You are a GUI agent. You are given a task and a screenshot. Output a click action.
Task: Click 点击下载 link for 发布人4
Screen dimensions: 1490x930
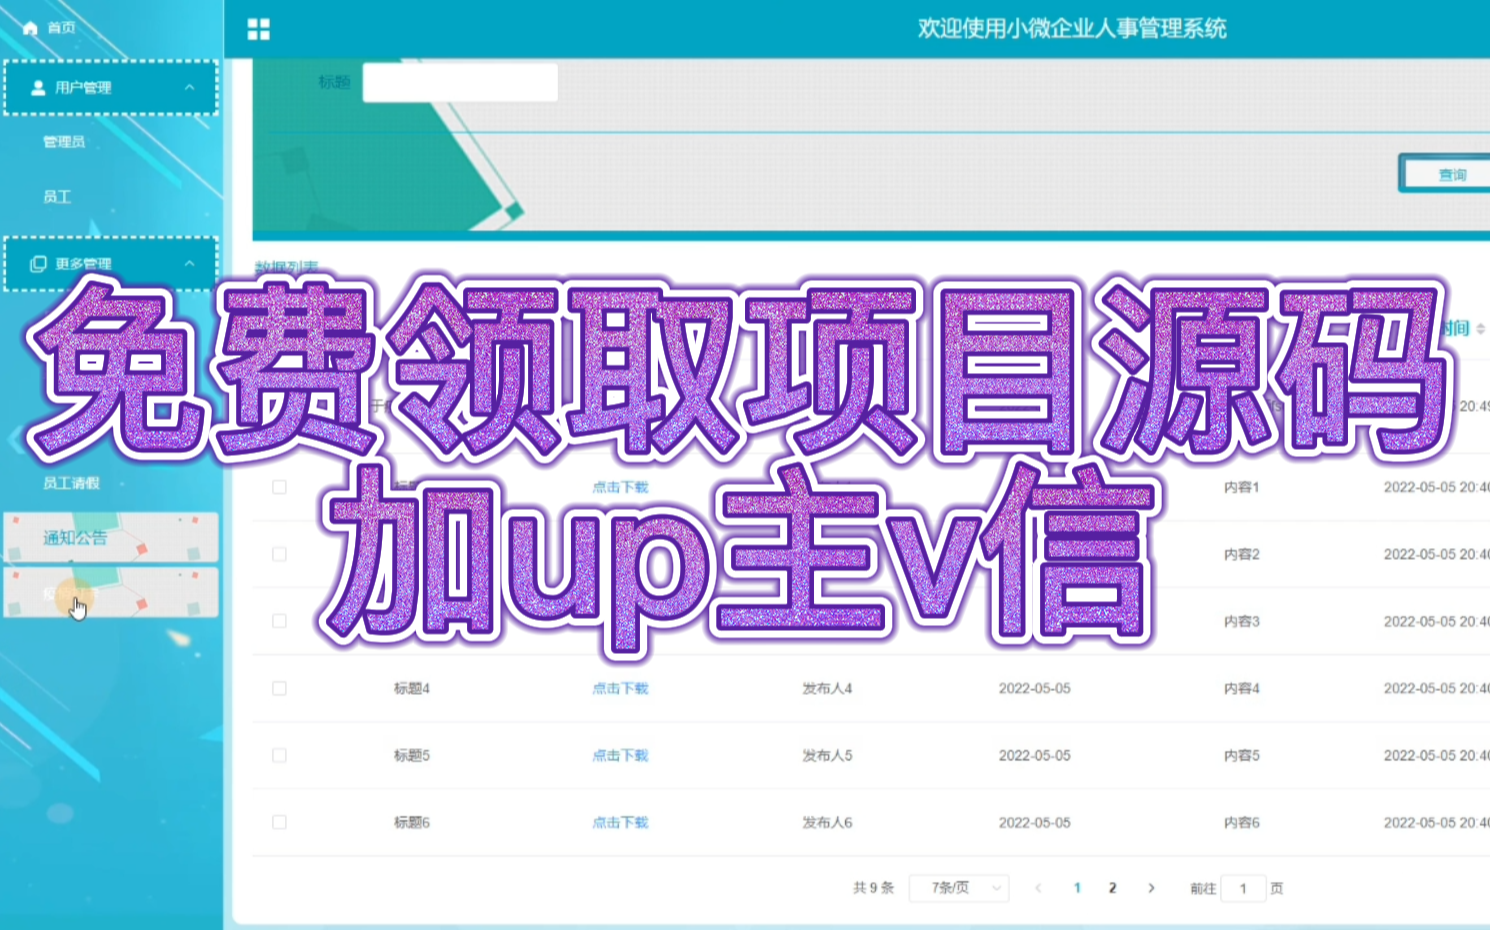pos(618,688)
